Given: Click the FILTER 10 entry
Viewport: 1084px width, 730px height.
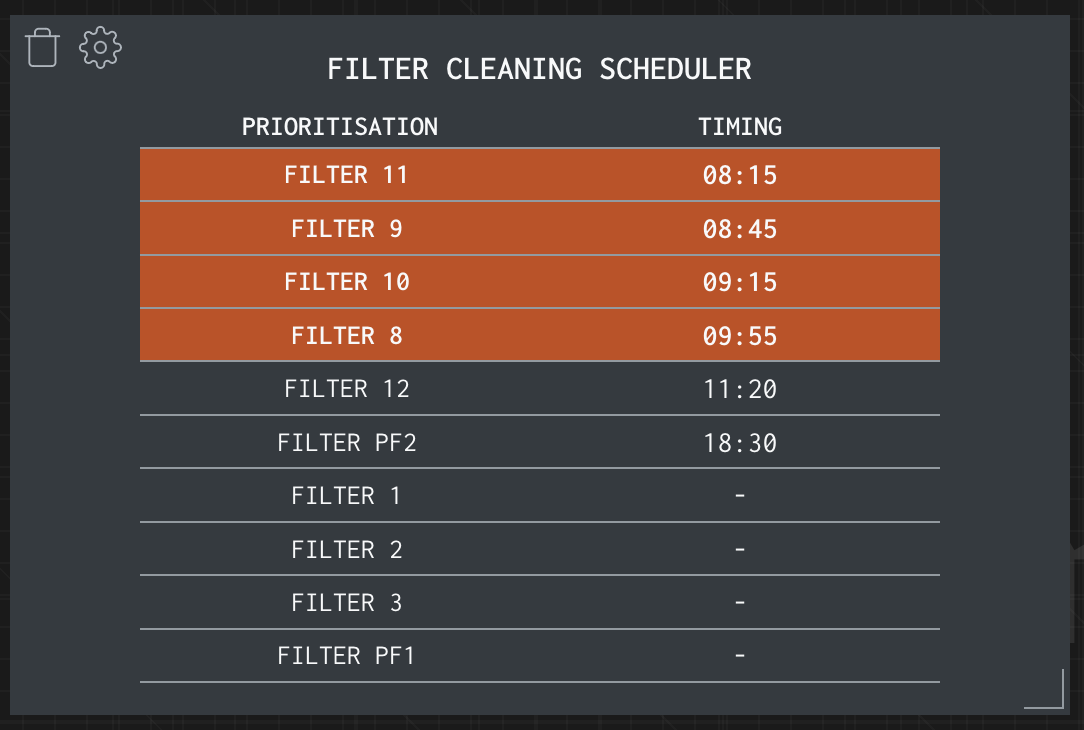Looking at the screenshot, I should 540,282.
